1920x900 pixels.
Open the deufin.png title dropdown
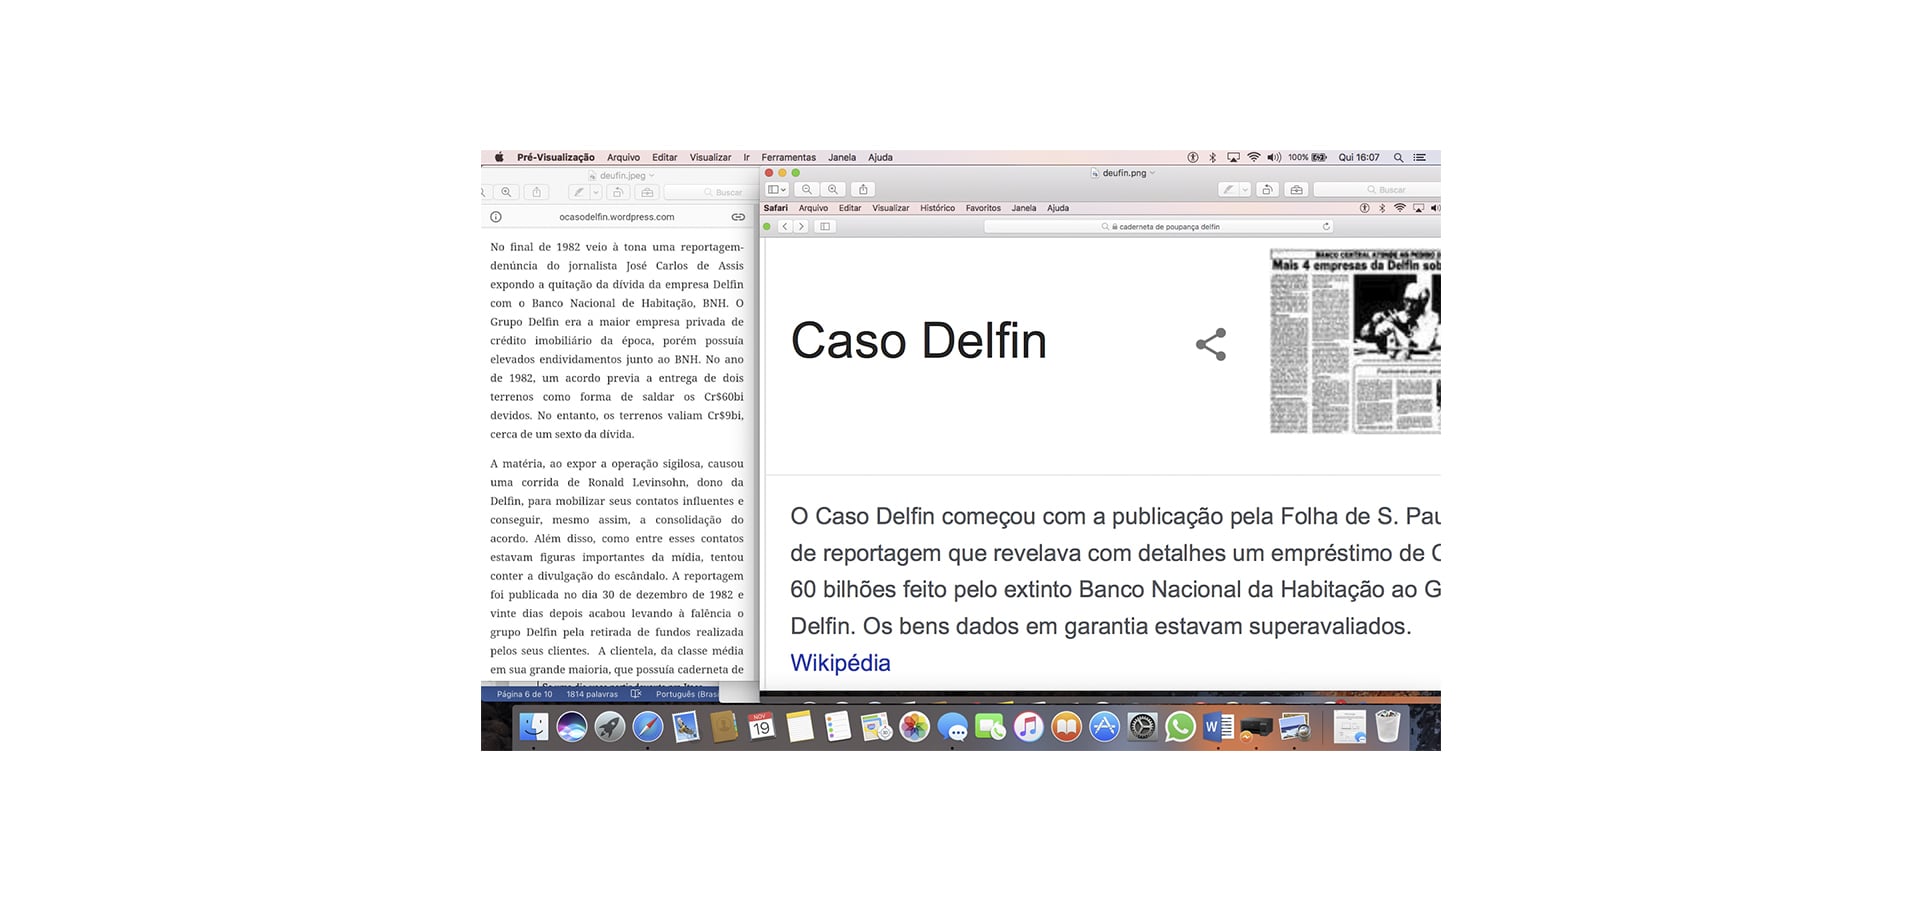[1153, 173]
